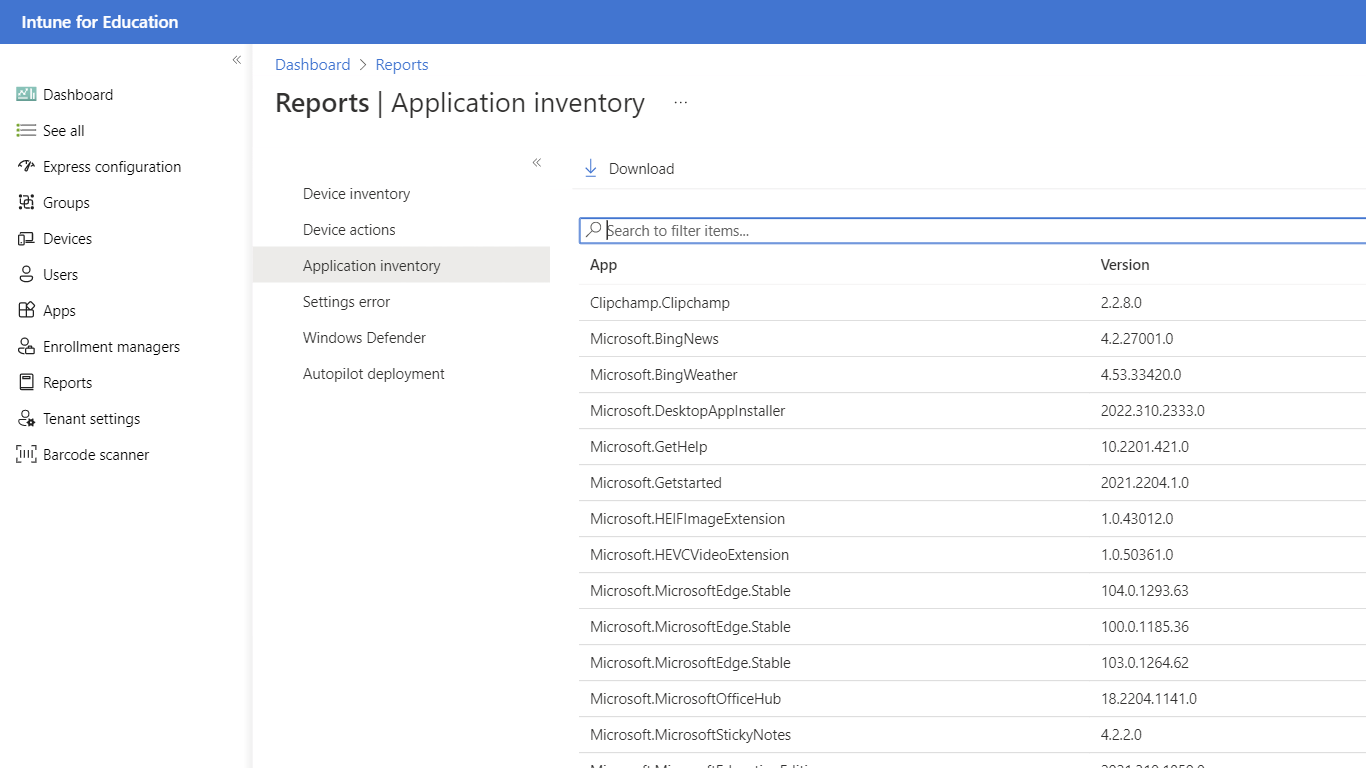Click the Reports breadcrumb link
Screen dimensions: 1366x768
402,65
